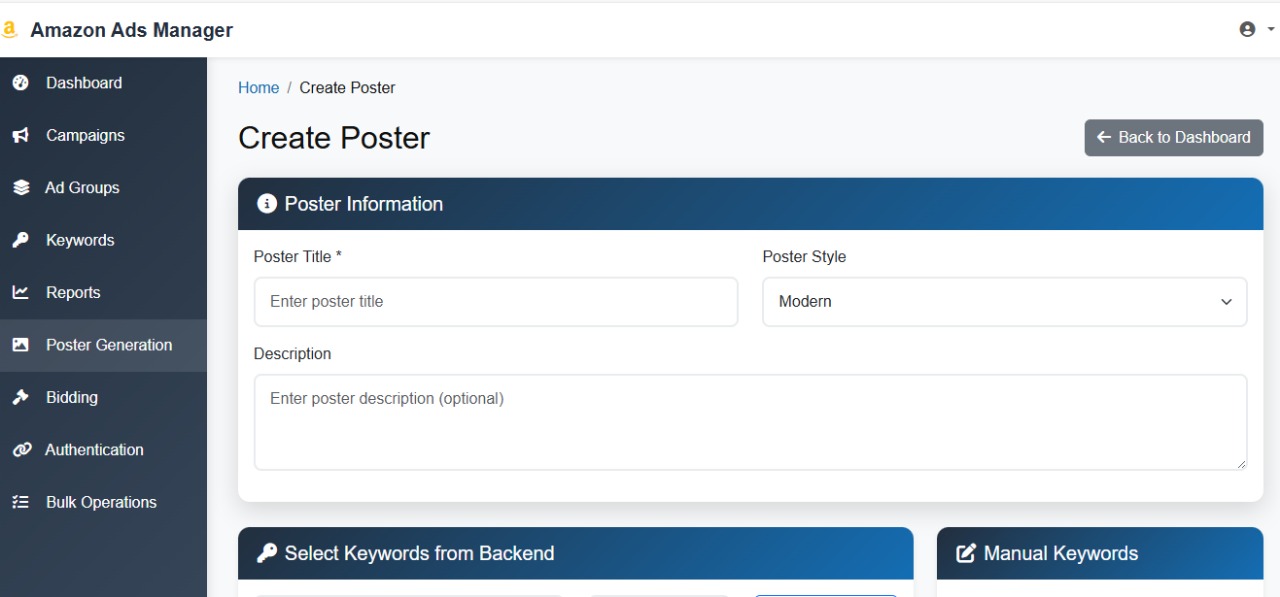1280x597 pixels.
Task: Click the Ad Groups layers icon
Action: (20, 188)
